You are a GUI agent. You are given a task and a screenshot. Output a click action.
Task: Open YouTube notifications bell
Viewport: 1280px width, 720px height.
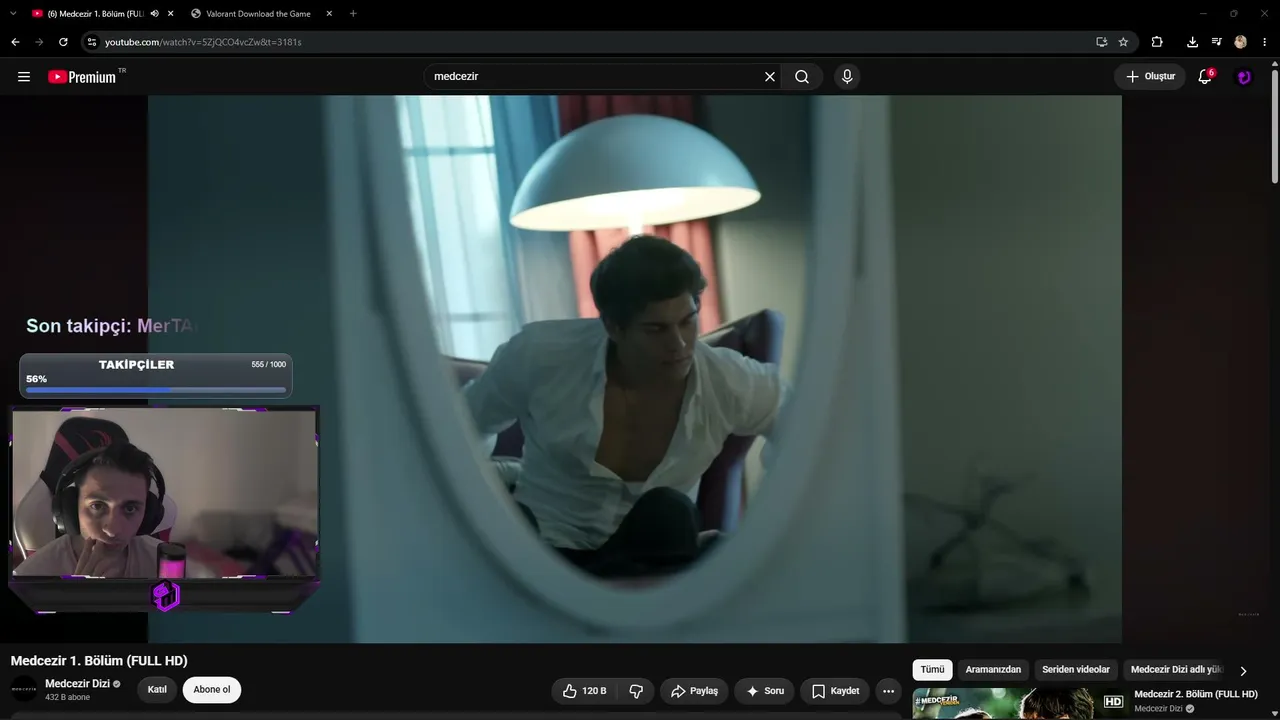coord(1205,77)
